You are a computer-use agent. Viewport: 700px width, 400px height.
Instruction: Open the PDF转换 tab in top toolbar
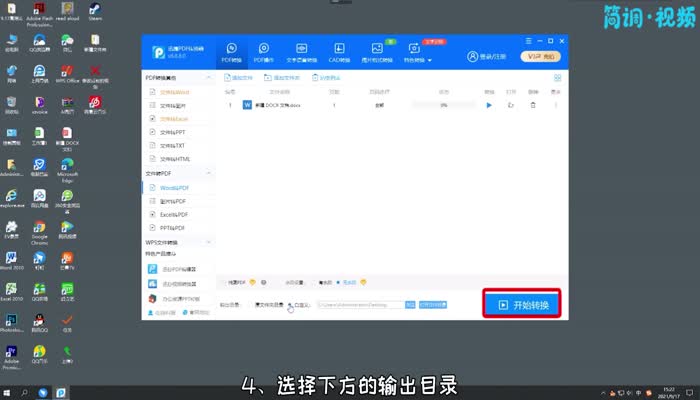(x=232, y=52)
